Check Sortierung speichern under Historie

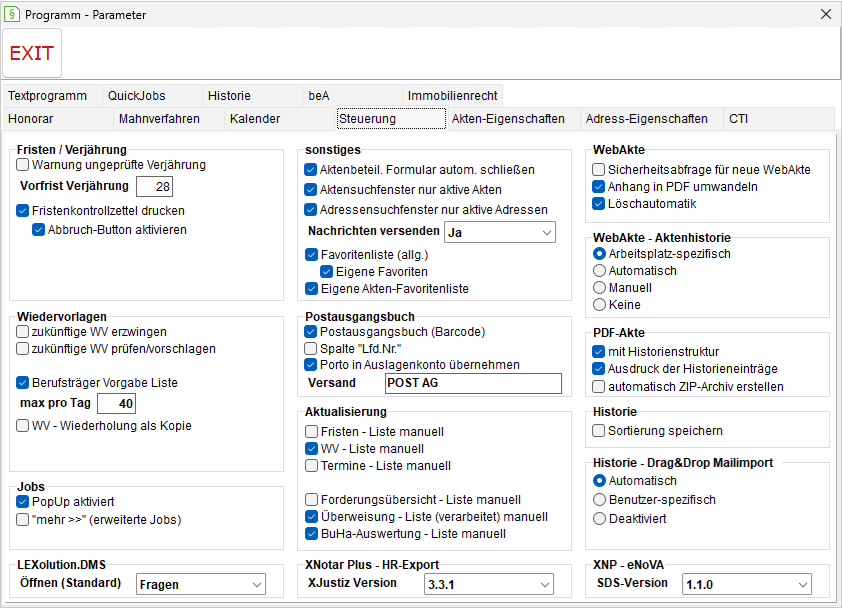click(598, 431)
